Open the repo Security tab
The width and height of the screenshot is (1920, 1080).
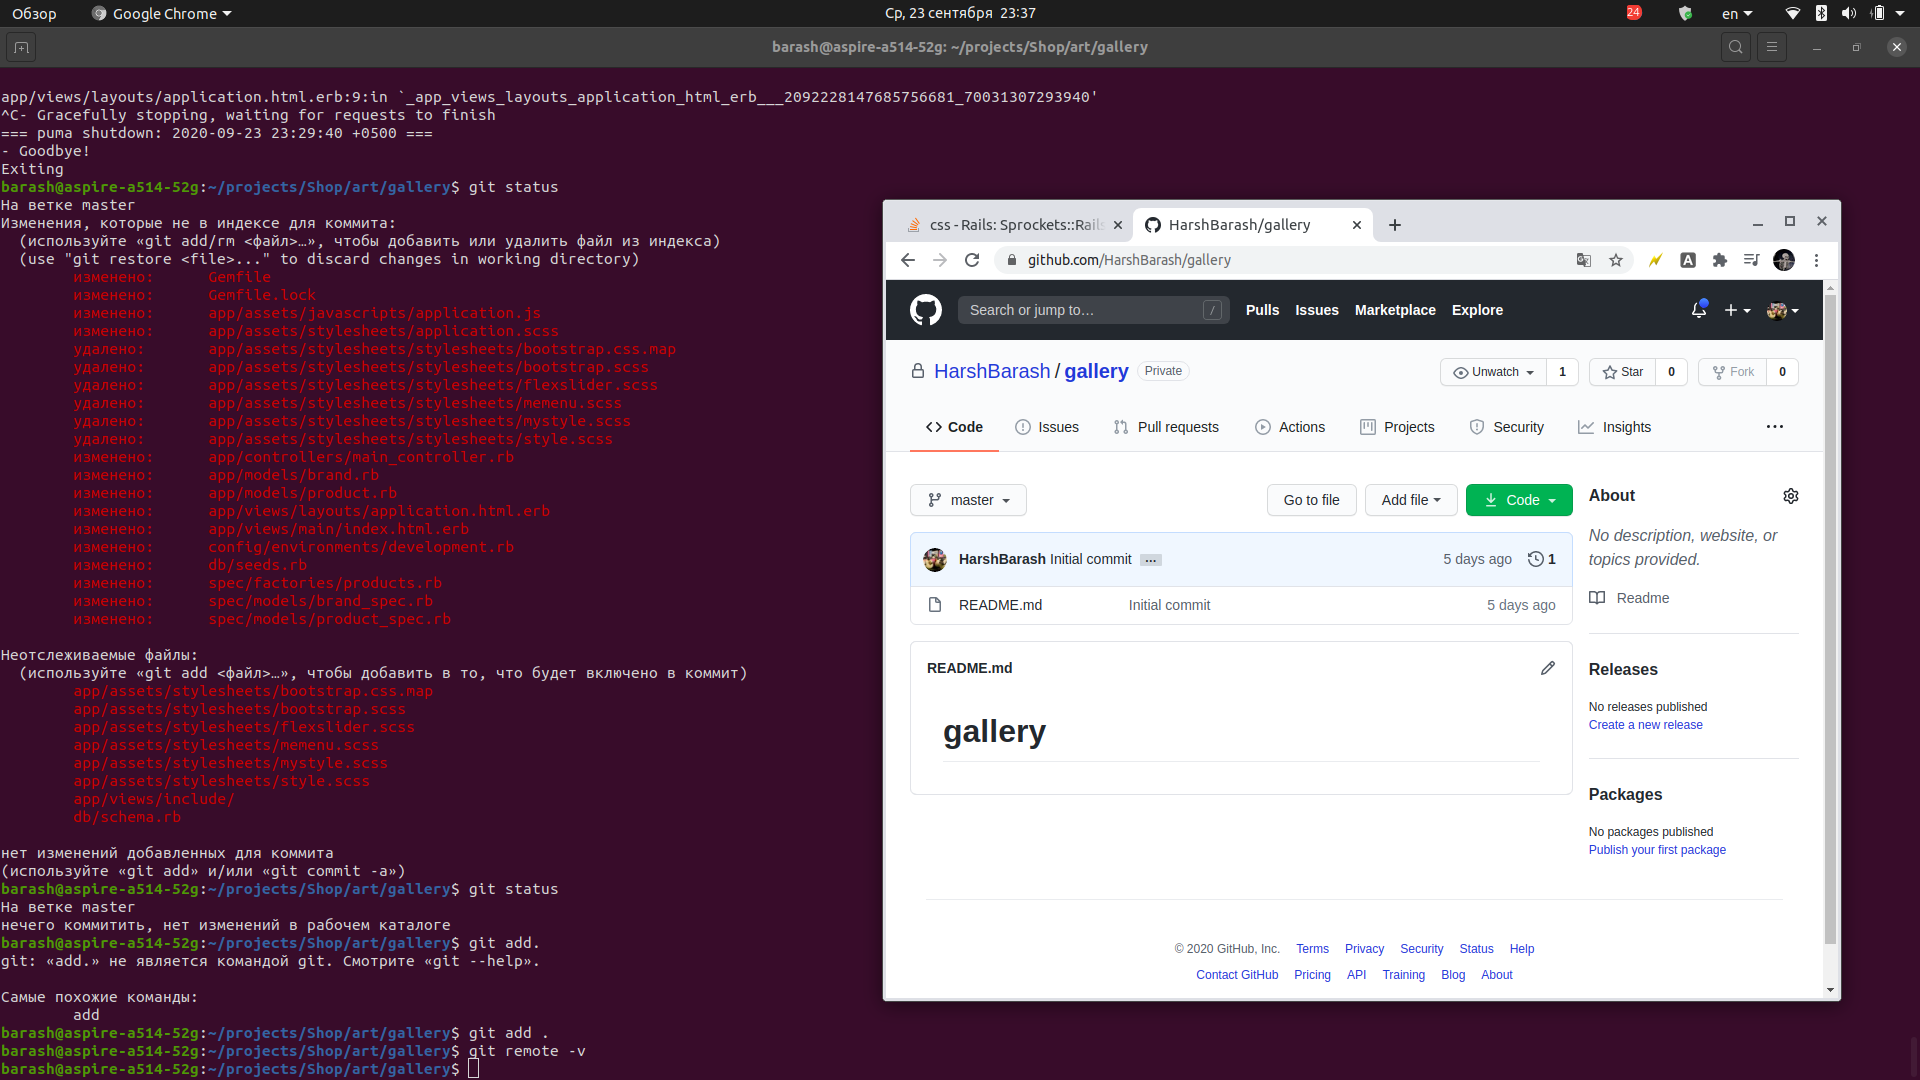[1507, 427]
